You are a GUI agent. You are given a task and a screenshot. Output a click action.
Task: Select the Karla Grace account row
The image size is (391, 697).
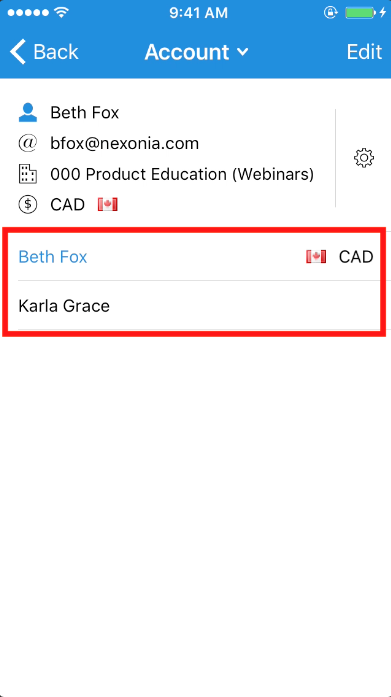[x=196, y=305]
